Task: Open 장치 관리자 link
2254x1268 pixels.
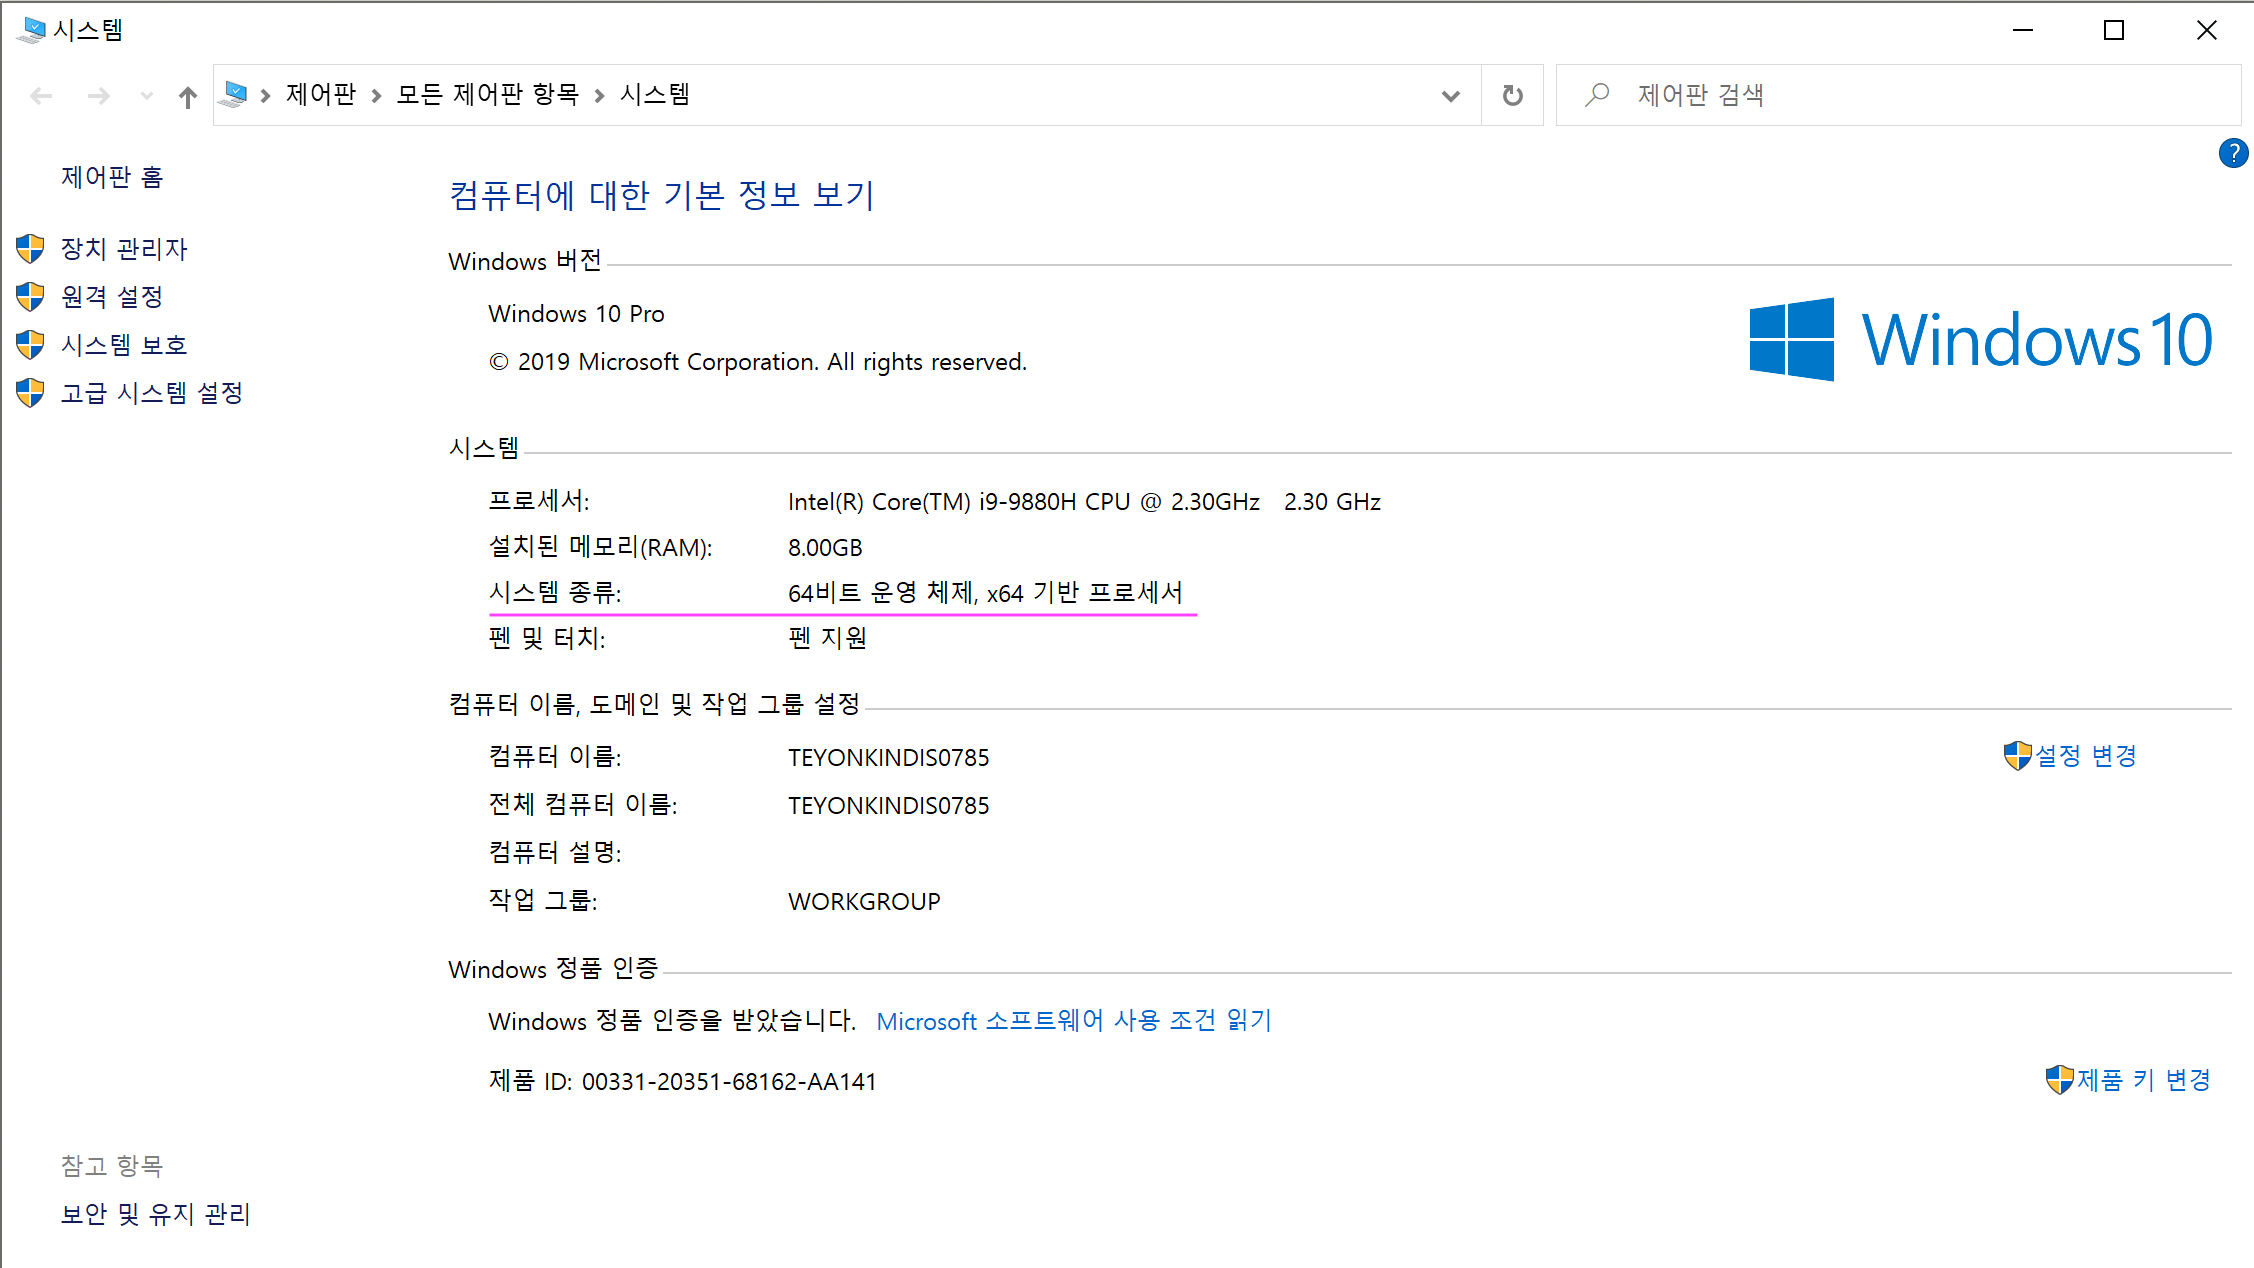Action: click(124, 249)
